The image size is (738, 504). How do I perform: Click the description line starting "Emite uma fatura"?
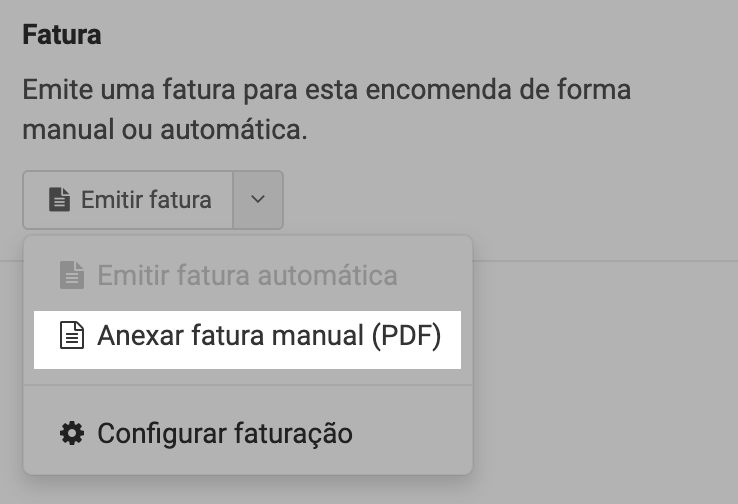coord(326,89)
